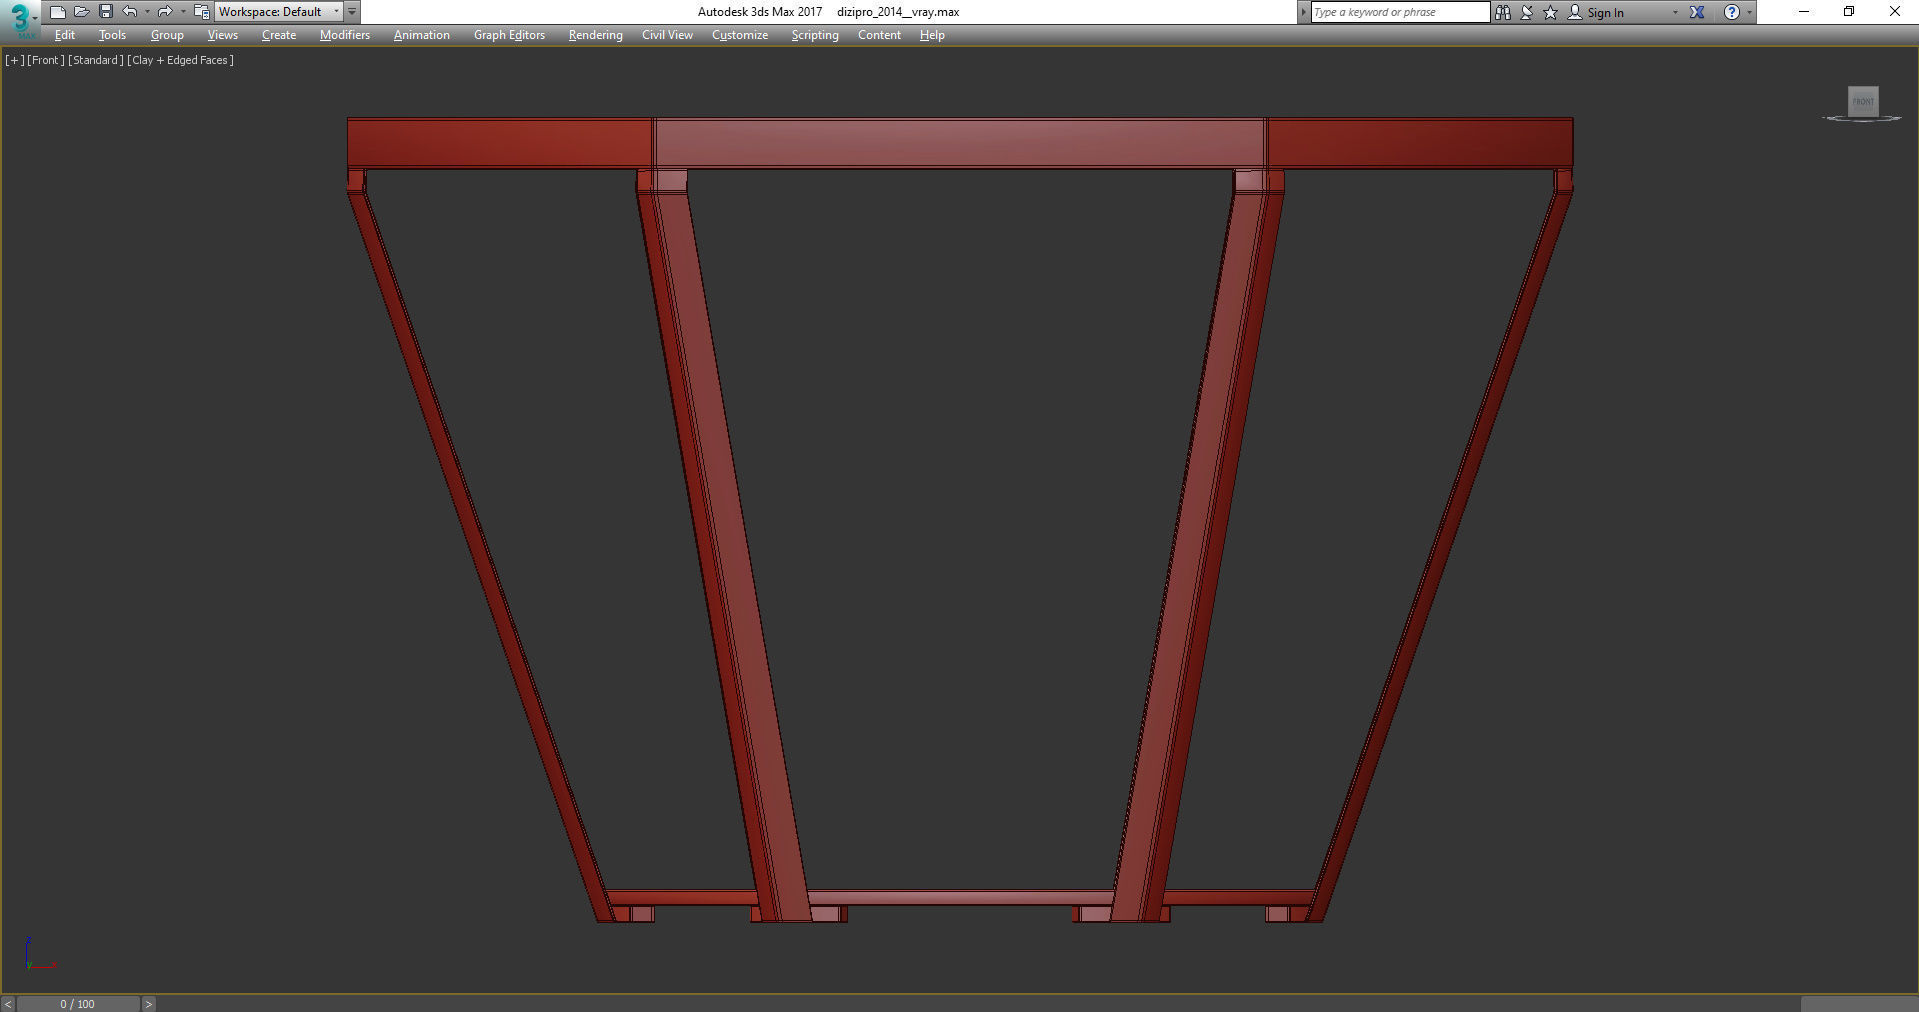Open the Communication Center satellite icon
1919x1012 pixels.
(1527, 12)
